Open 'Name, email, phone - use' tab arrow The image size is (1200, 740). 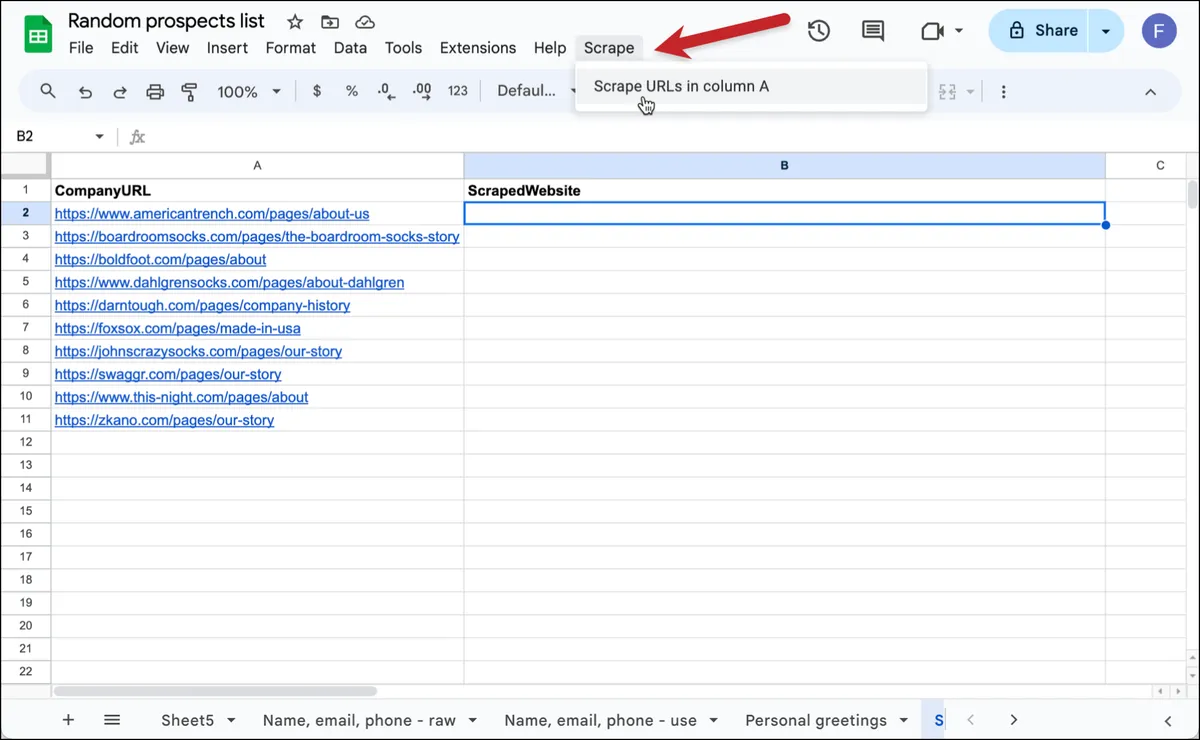pyautogui.click(x=713, y=721)
